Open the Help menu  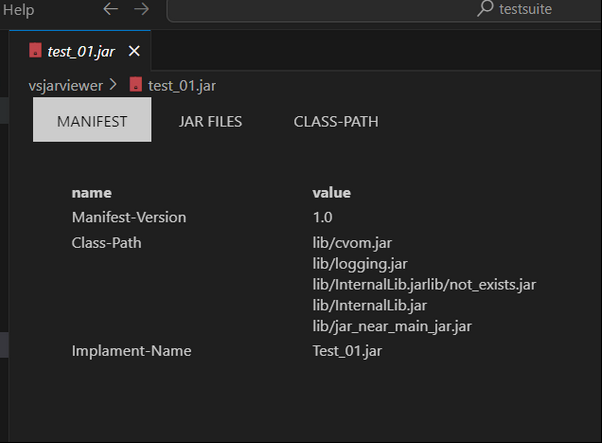click(x=17, y=10)
